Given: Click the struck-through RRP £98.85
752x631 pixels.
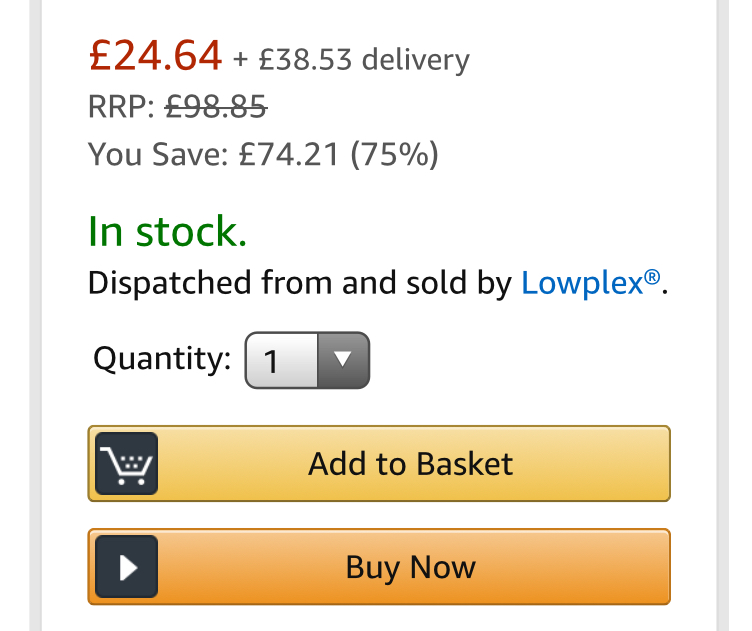Looking at the screenshot, I should pos(216,106).
